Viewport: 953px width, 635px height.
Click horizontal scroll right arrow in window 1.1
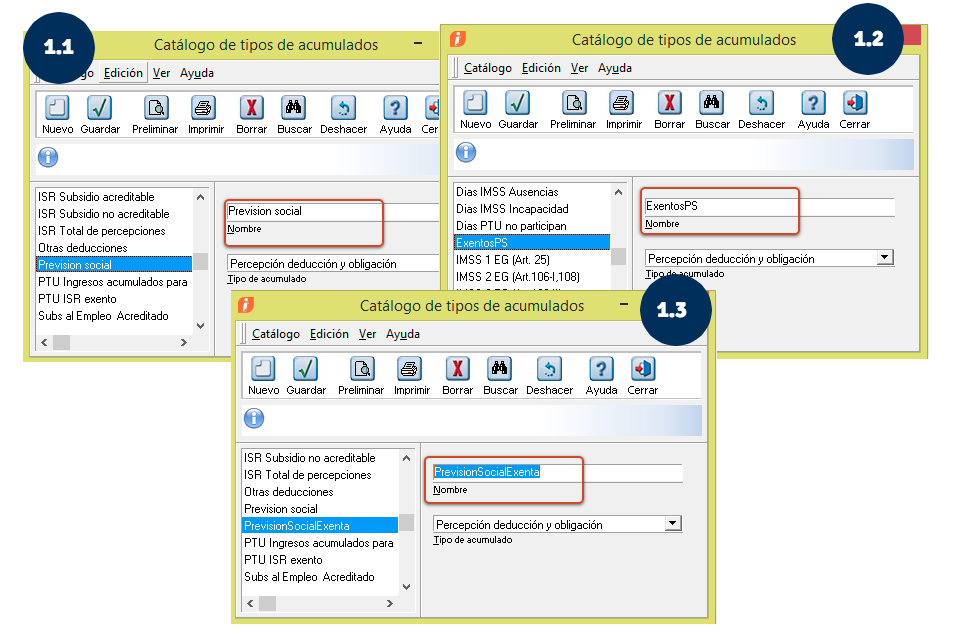point(184,343)
